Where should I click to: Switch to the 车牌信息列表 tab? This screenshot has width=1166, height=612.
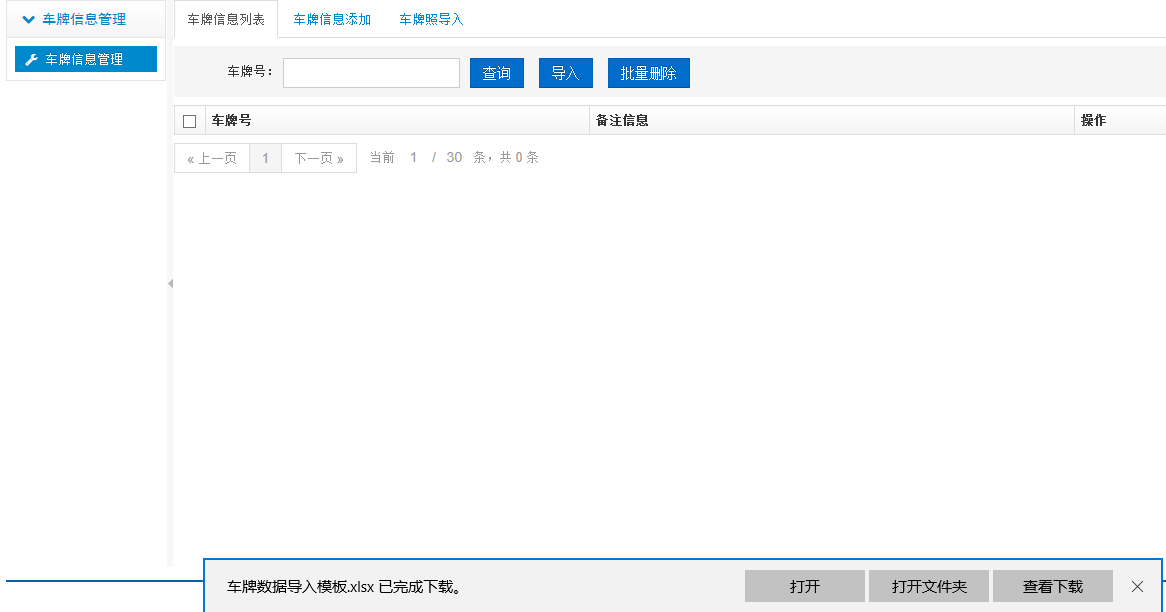pos(226,19)
